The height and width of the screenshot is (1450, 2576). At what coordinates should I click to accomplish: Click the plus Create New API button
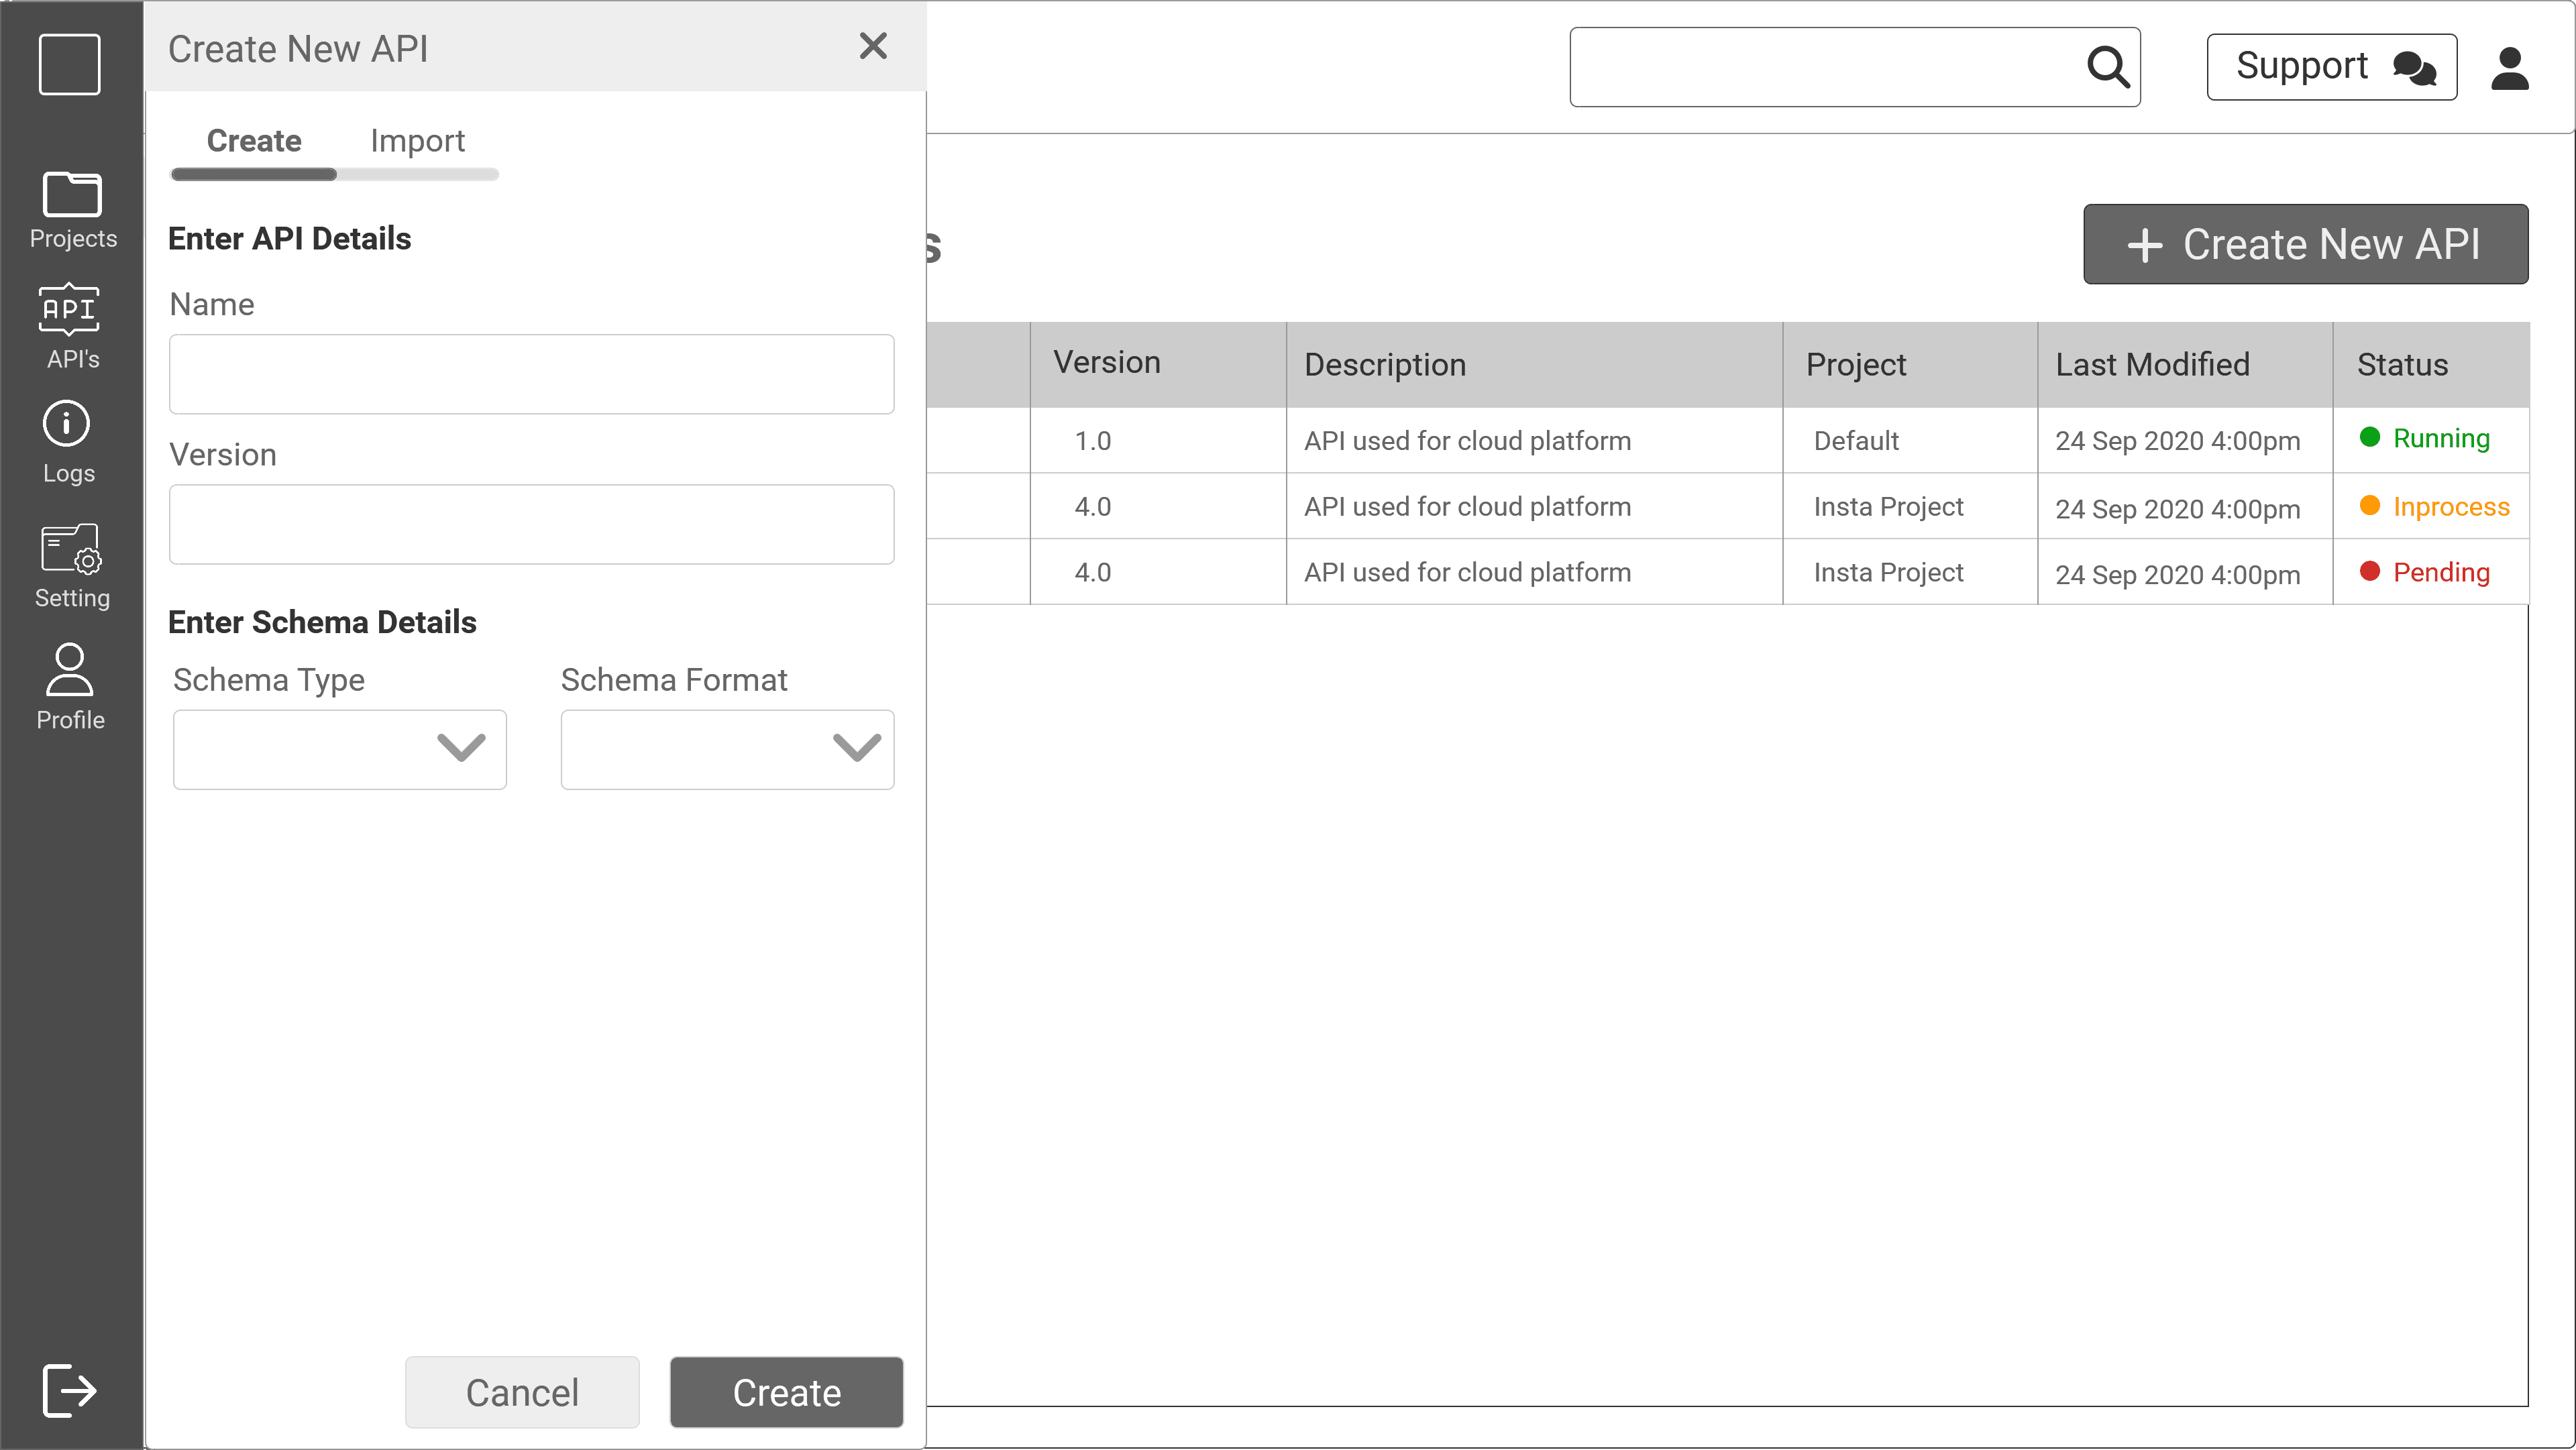[x=2305, y=244]
